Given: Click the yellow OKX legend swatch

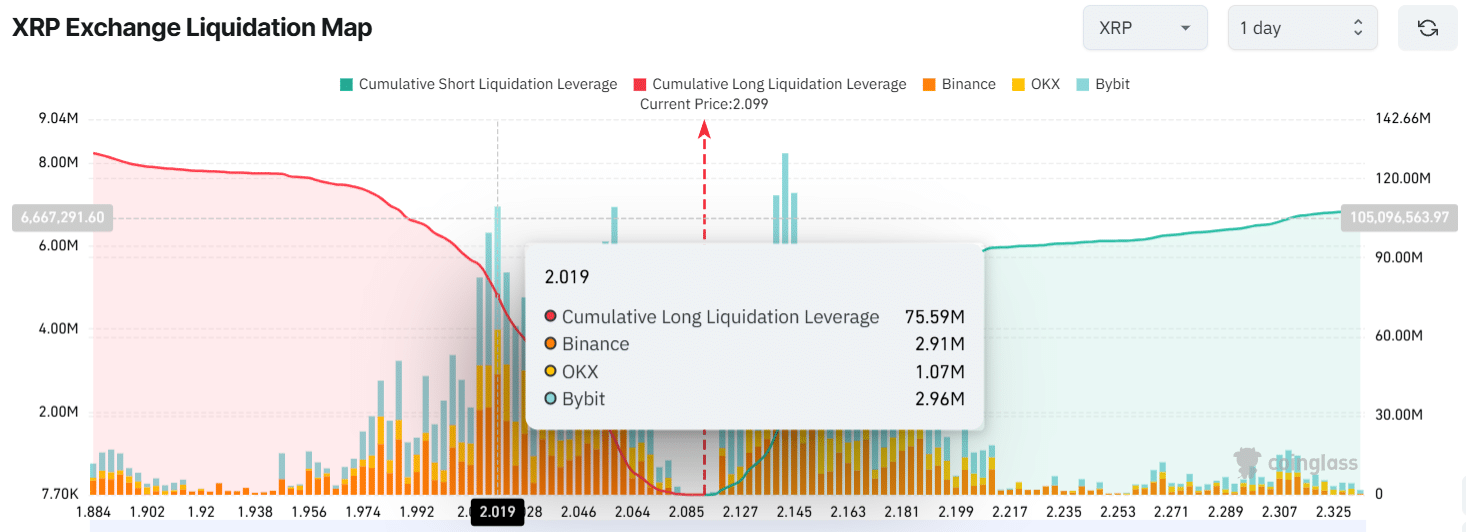Looking at the screenshot, I should click(1019, 84).
